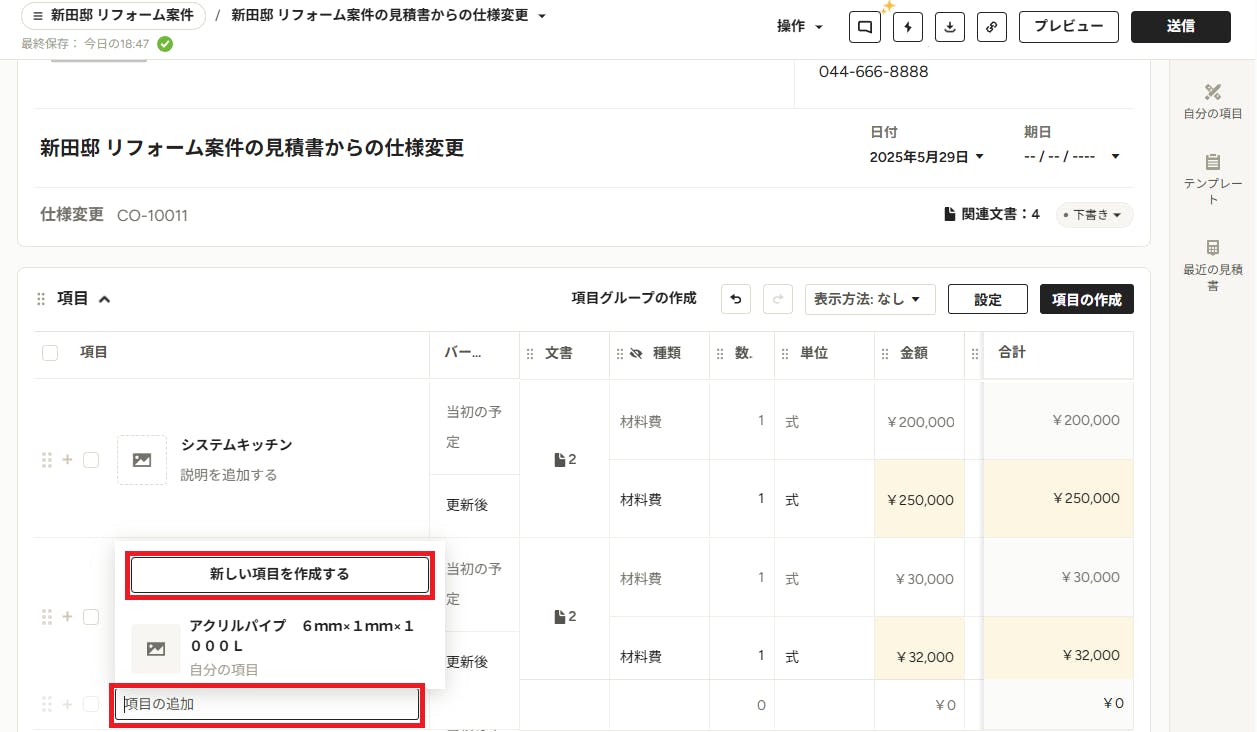Screen dimensions: 1257x732
Task: Click システムキッチン image placeholder thumbnail
Action: 142,460
